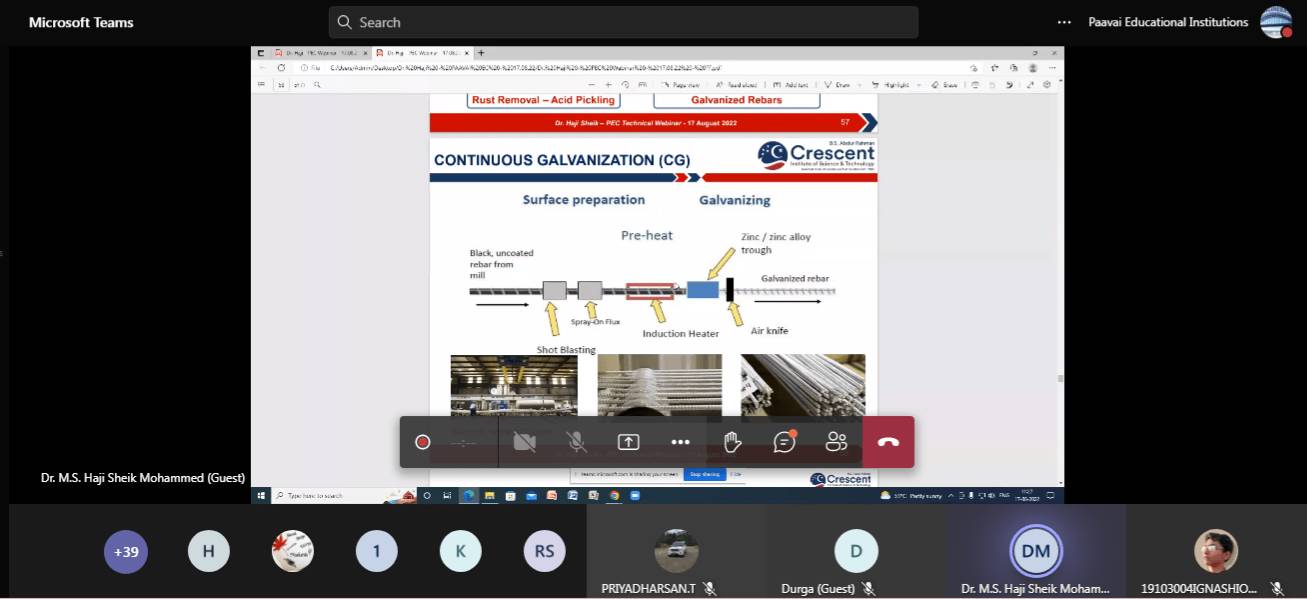1307x599 pixels.
Task: Unmute the microphone in the call controls
Action: [576, 442]
